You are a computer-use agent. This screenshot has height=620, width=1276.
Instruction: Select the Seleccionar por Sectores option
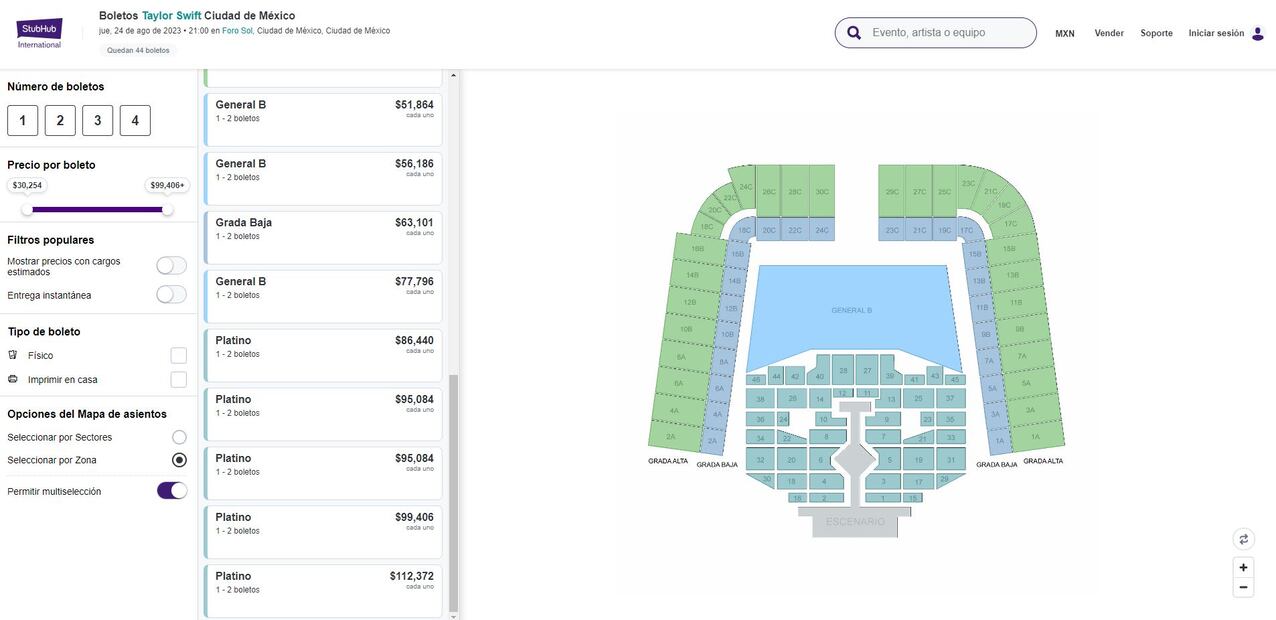[179, 437]
